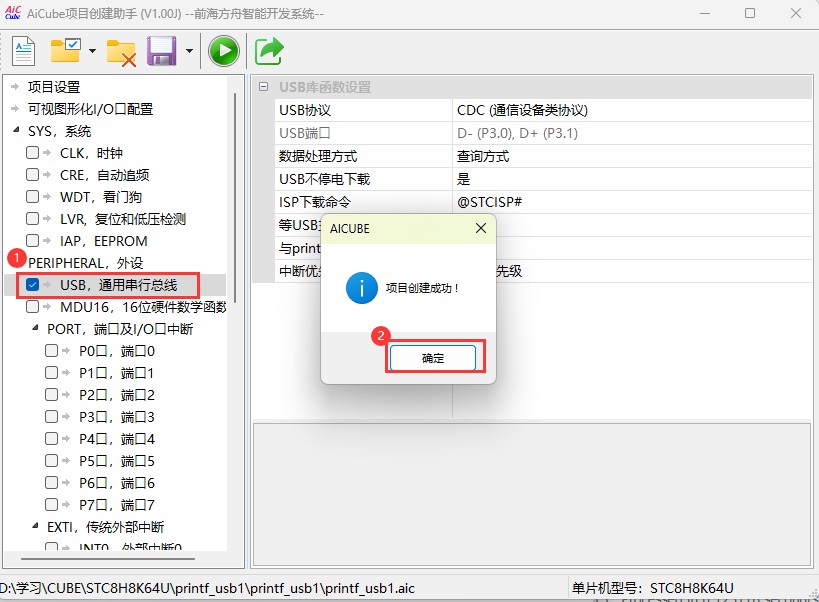Select CLK, 时钟 label
This screenshot has height=602, width=819.
coord(91,153)
